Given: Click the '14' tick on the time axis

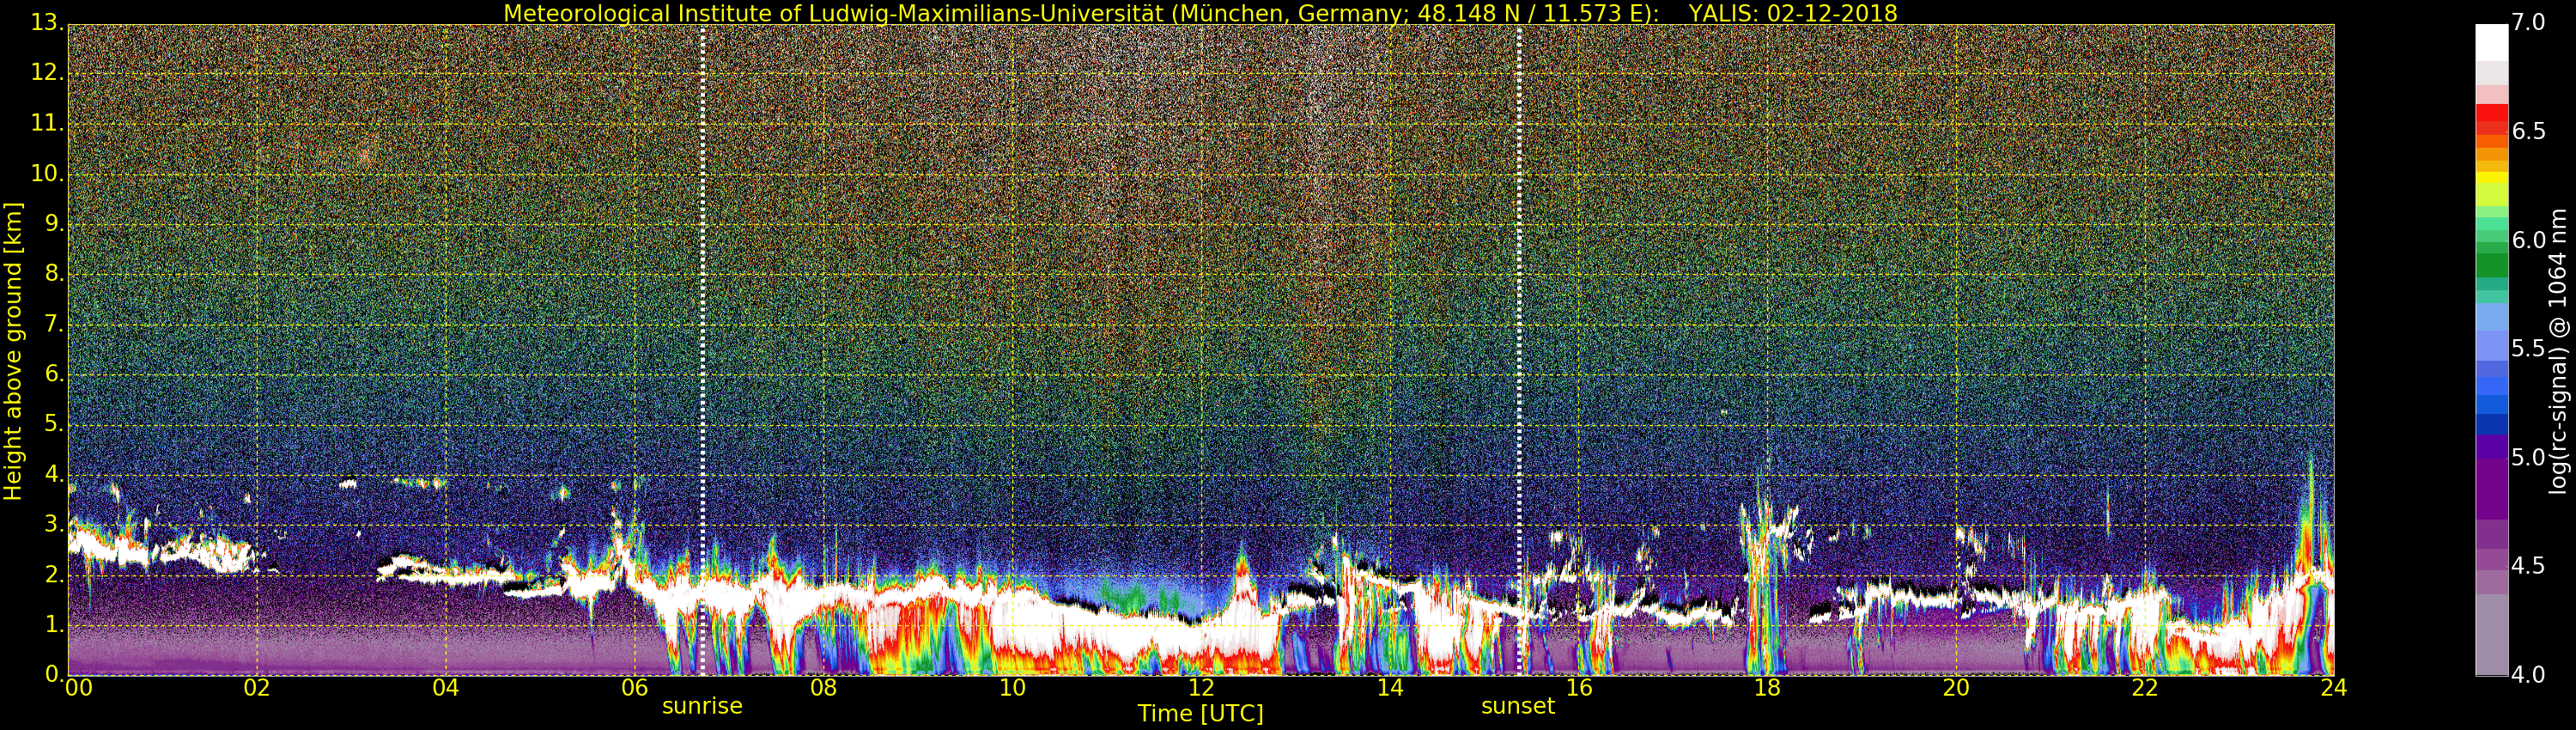Looking at the screenshot, I should point(1390,688).
